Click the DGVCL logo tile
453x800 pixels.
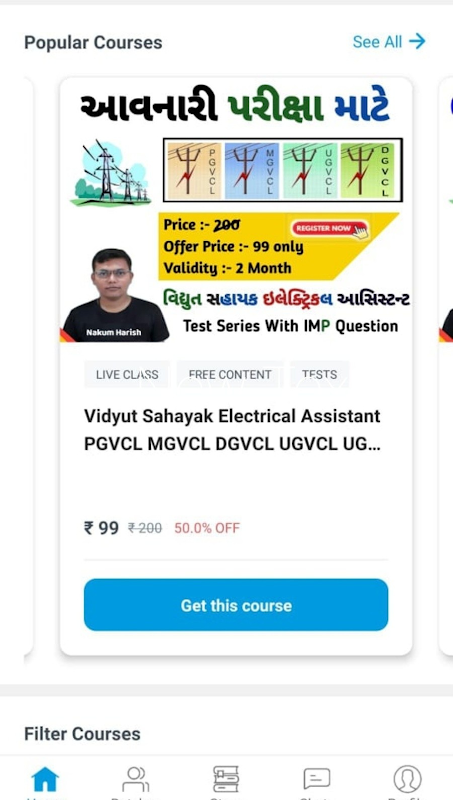[368, 170]
